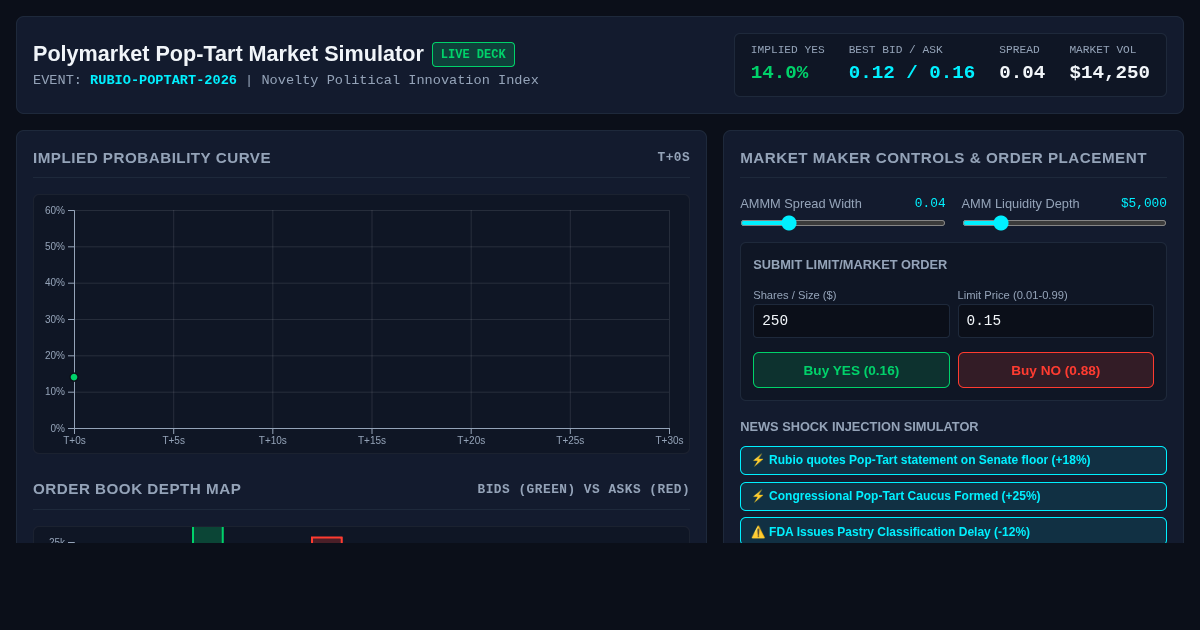
Task: Click the green data point on probability curve
Action: click(x=74, y=377)
